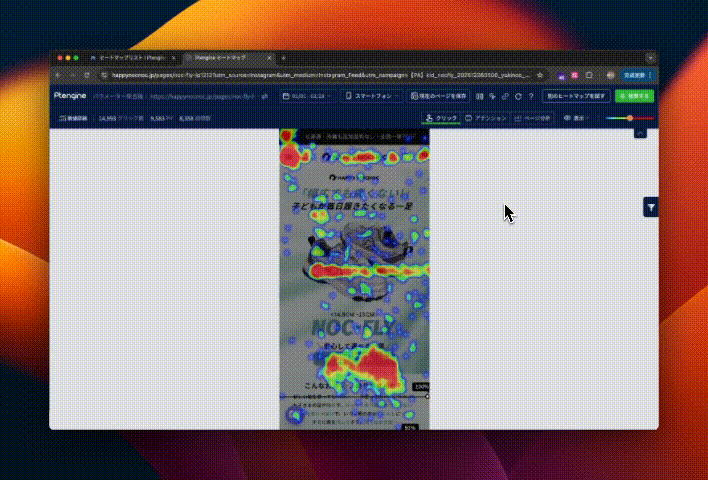The image size is (708, 480).
Task: Switch to the クリック heatmap mode
Action: [x=441, y=118]
